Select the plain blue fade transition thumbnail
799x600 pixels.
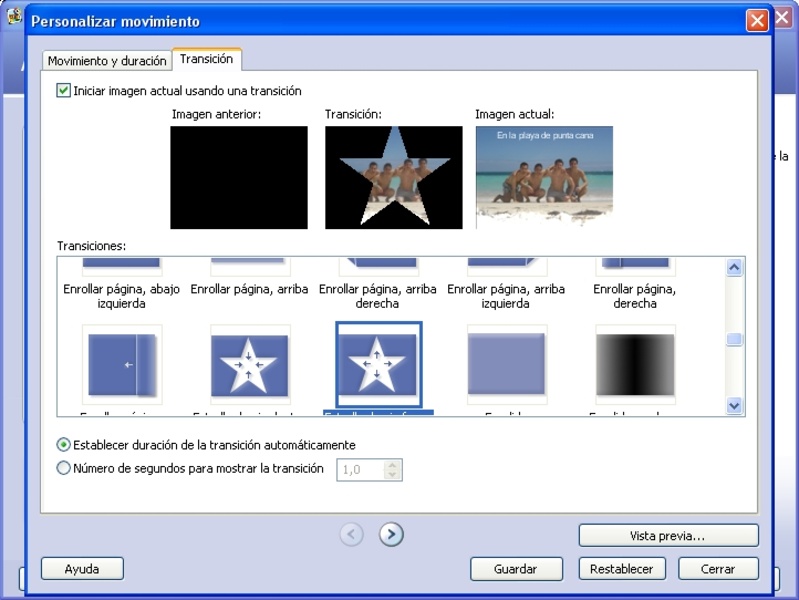coord(507,365)
